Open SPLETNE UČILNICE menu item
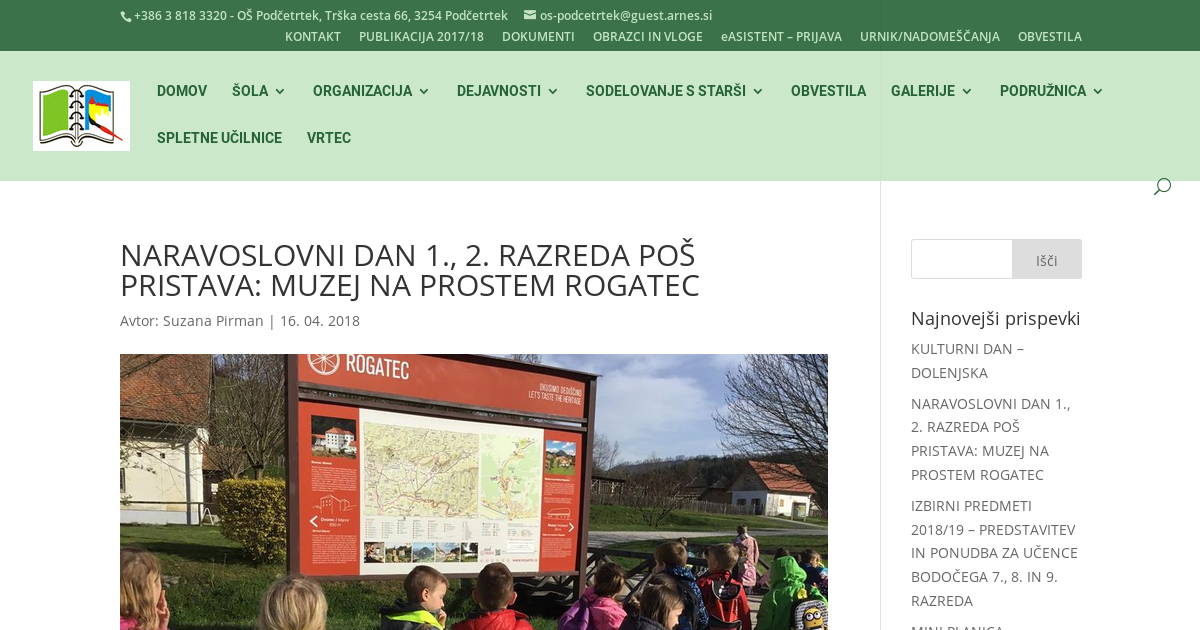1200x630 pixels. point(219,138)
